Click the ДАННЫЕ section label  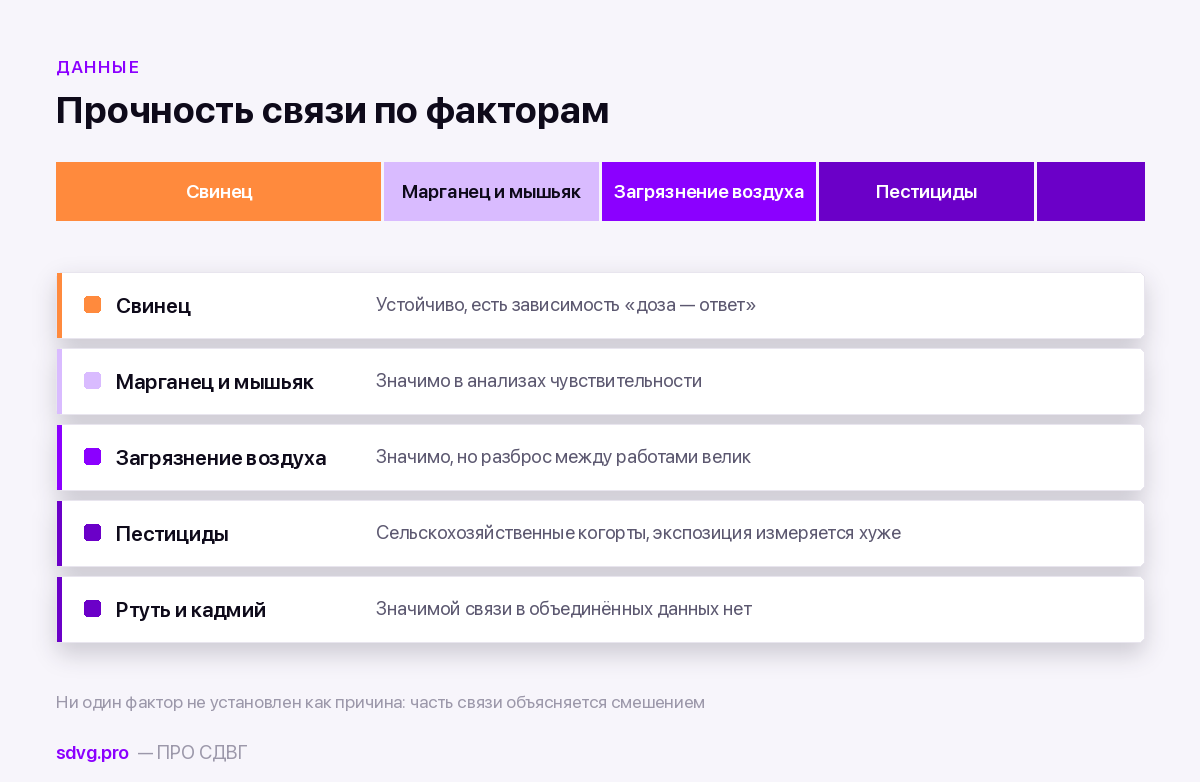click(x=98, y=67)
